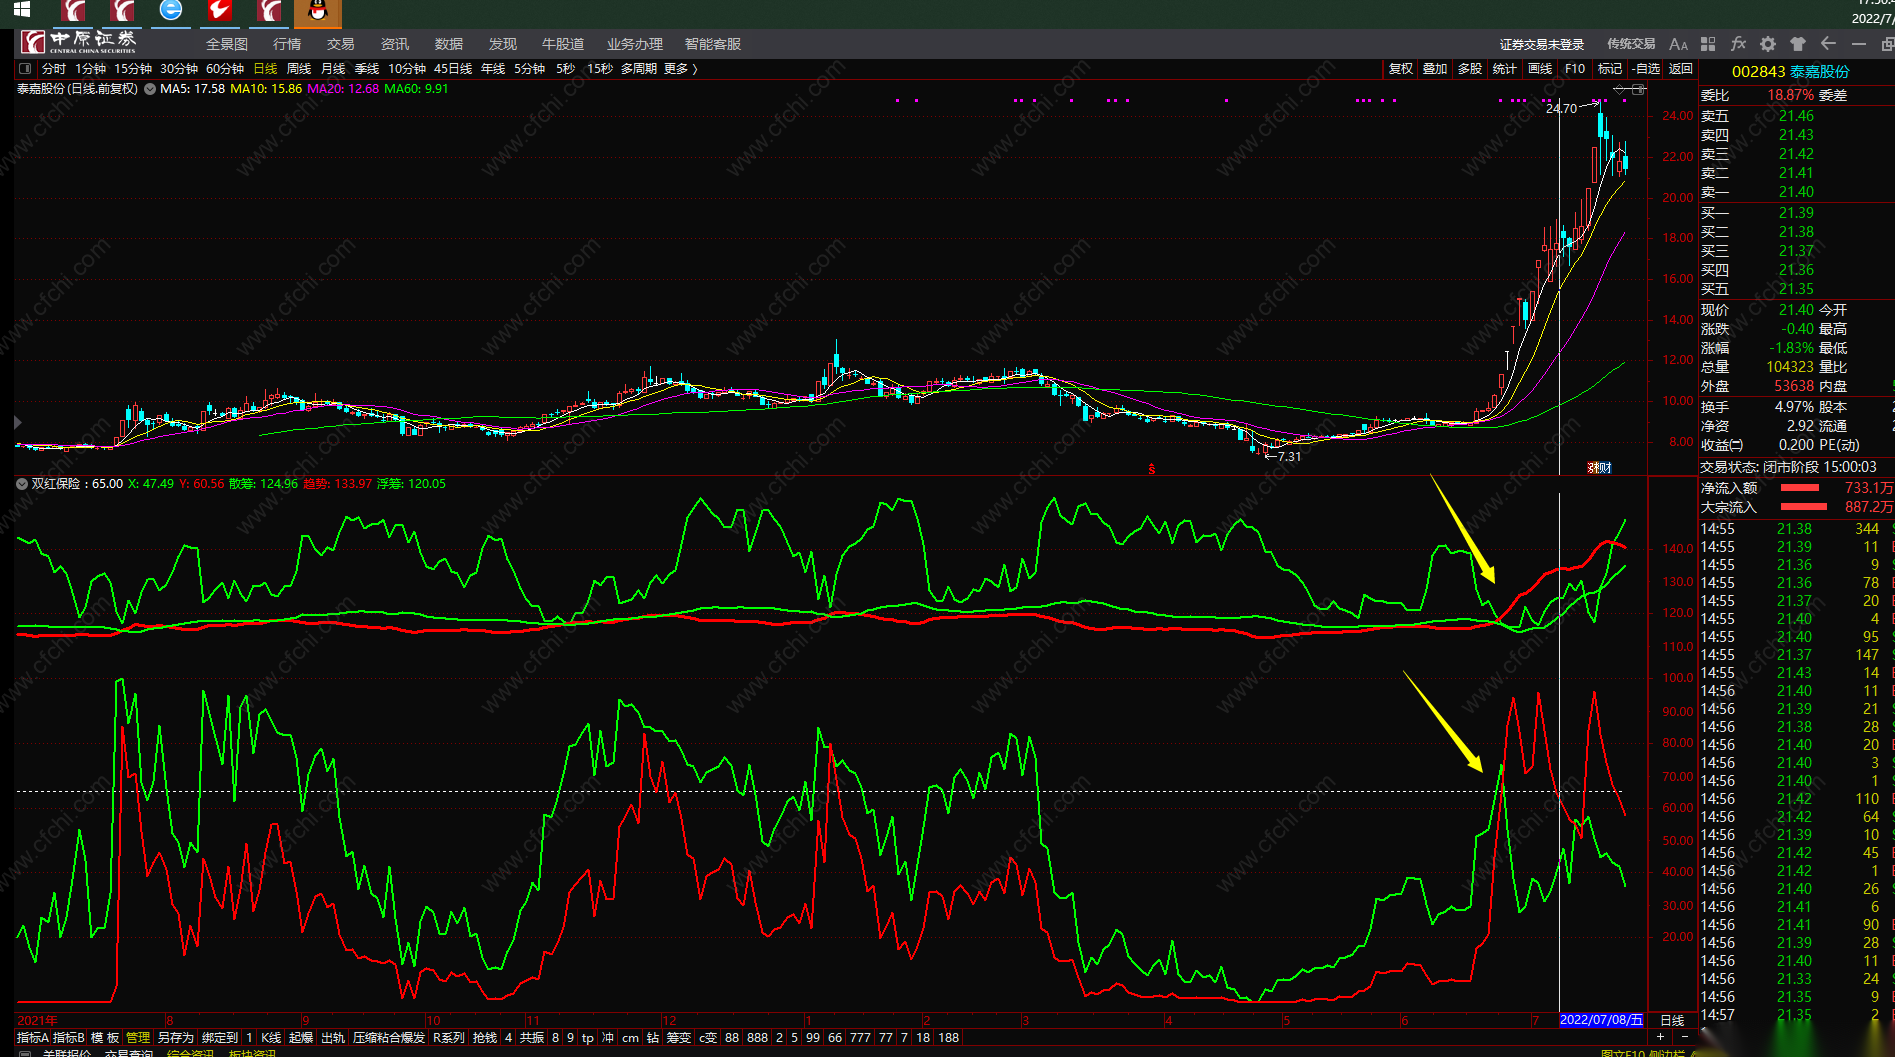Click the zoom slider handle above chart
Image resolution: width=1895 pixels, height=1057 pixels.
pos(1637,90)
